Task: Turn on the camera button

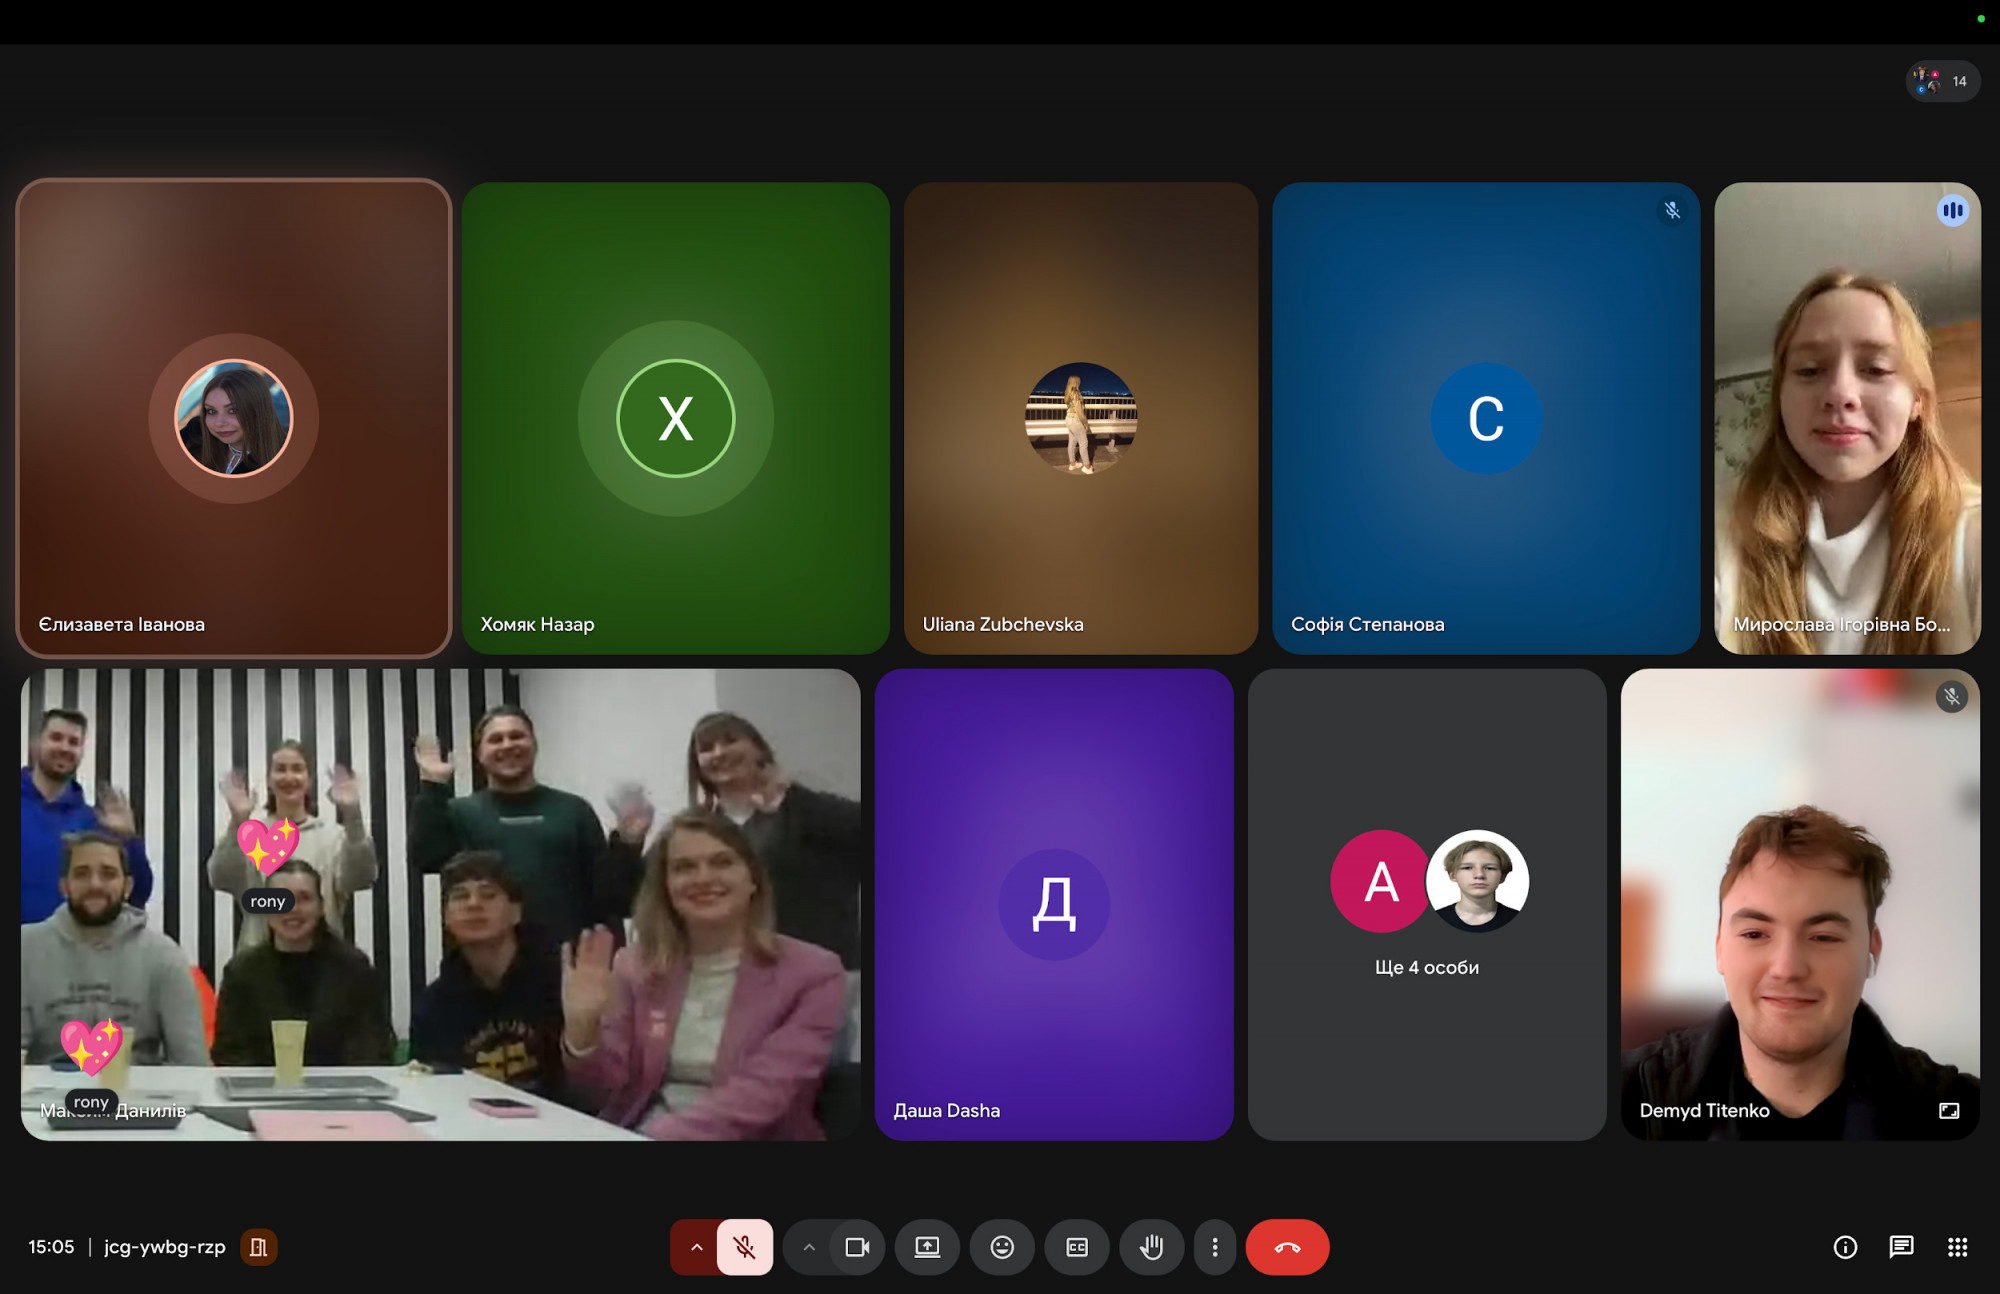Action: click(857, 1247)
